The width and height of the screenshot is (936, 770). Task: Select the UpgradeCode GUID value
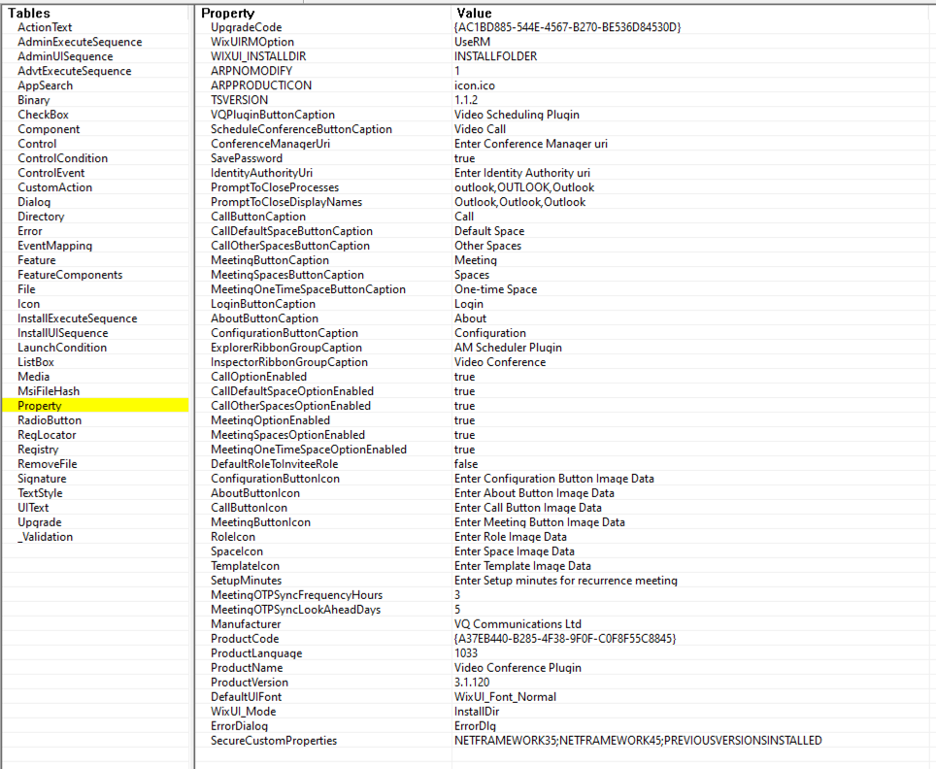pyautogui.click(x=568, y=27)
